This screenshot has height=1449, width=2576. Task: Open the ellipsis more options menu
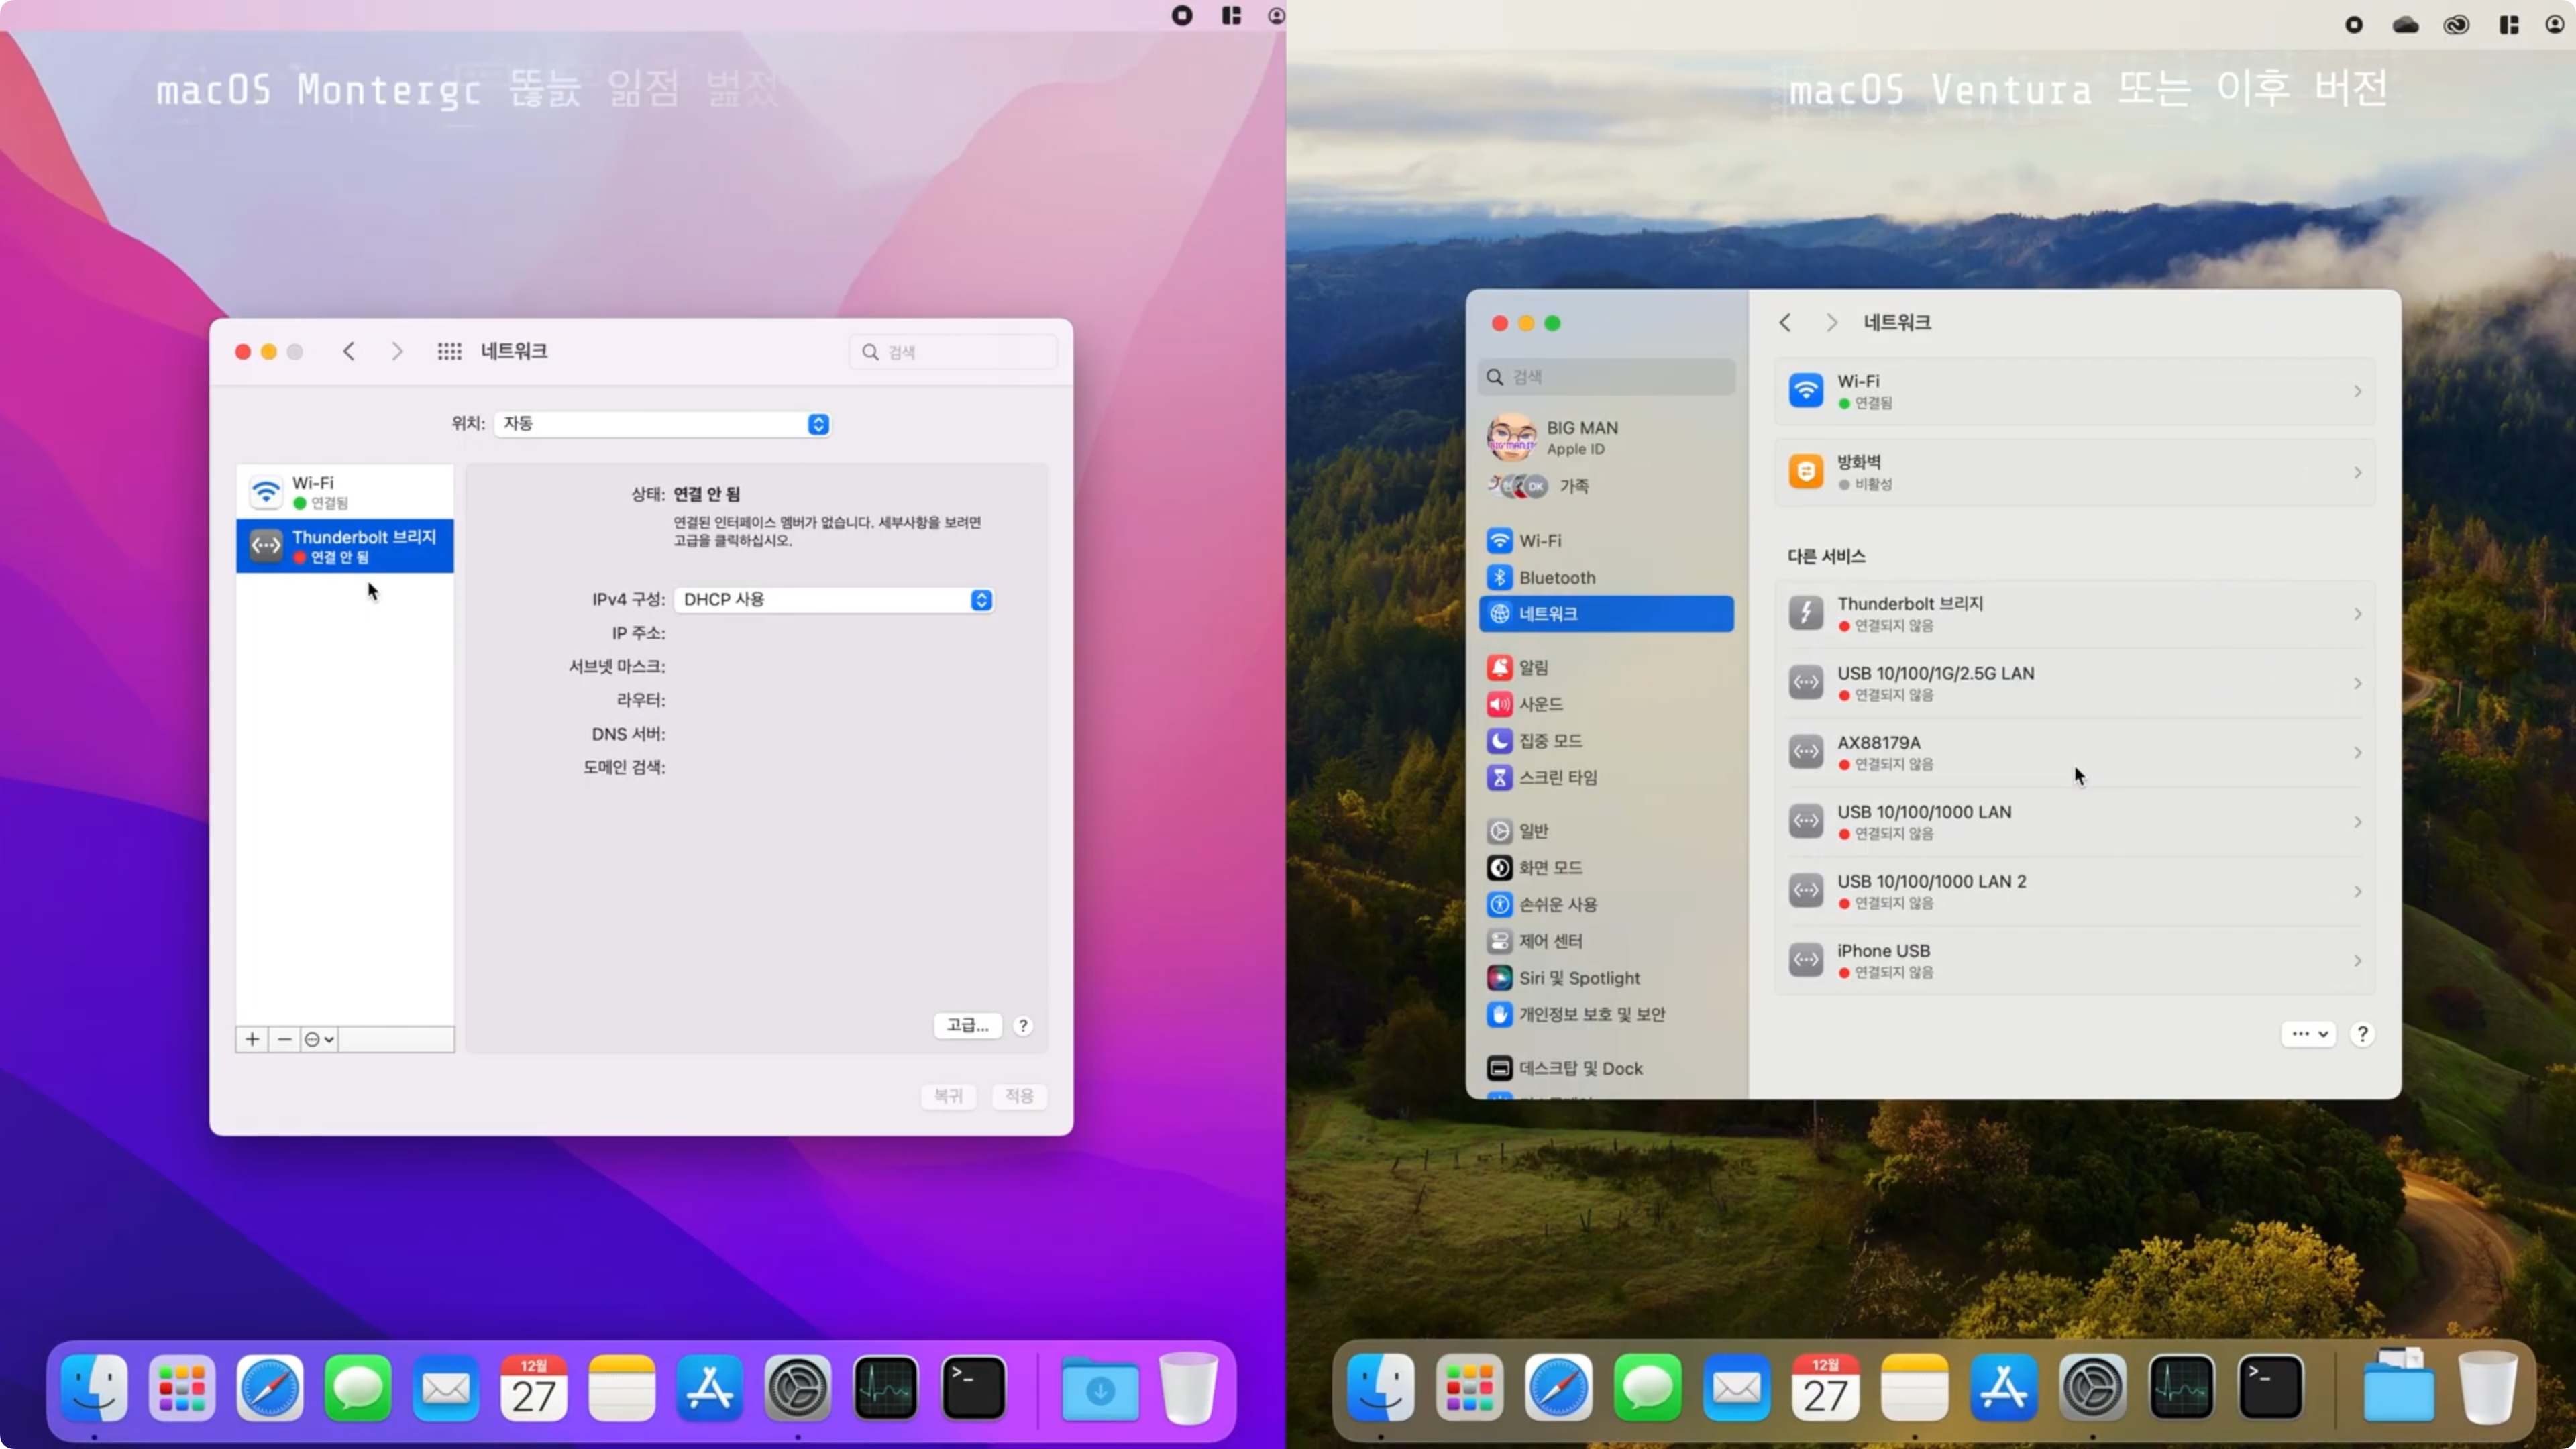click(2308, 1034)
